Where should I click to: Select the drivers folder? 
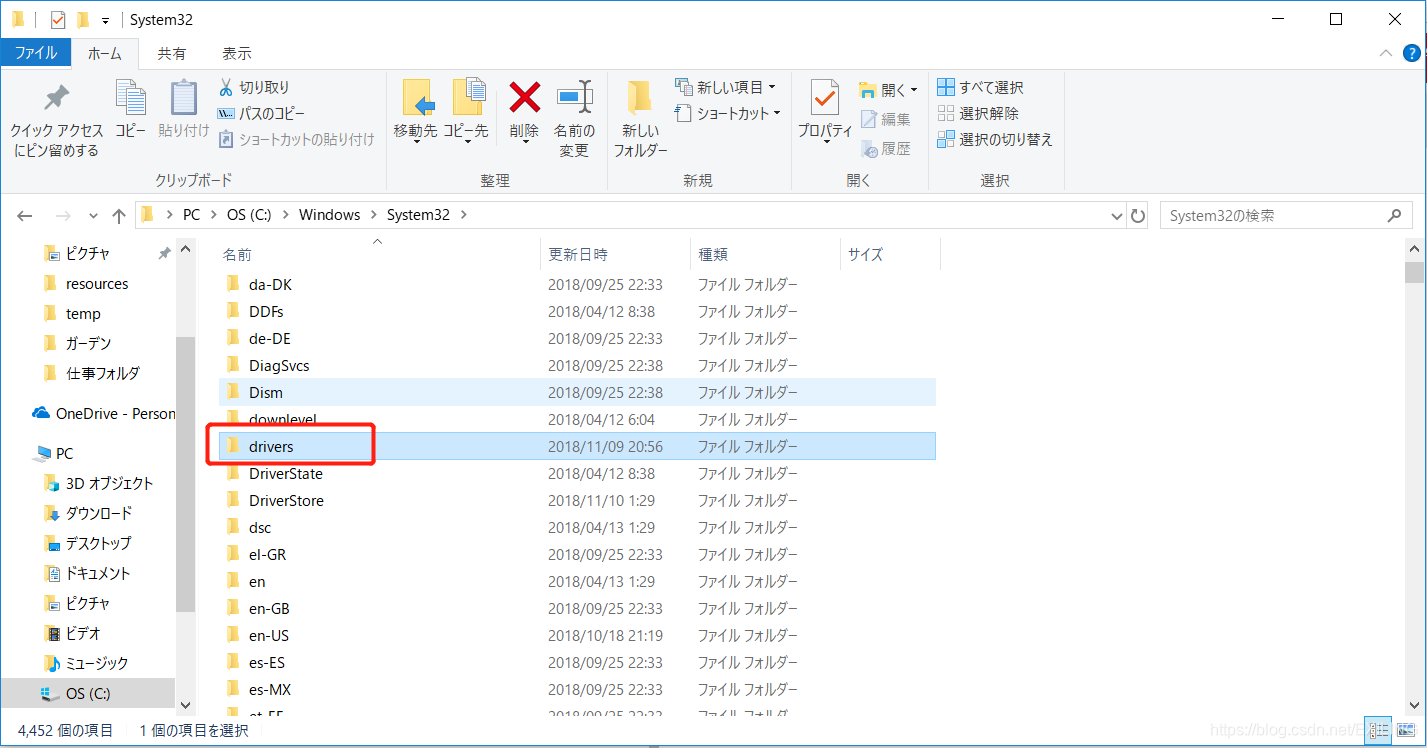[x=576, y=446]
